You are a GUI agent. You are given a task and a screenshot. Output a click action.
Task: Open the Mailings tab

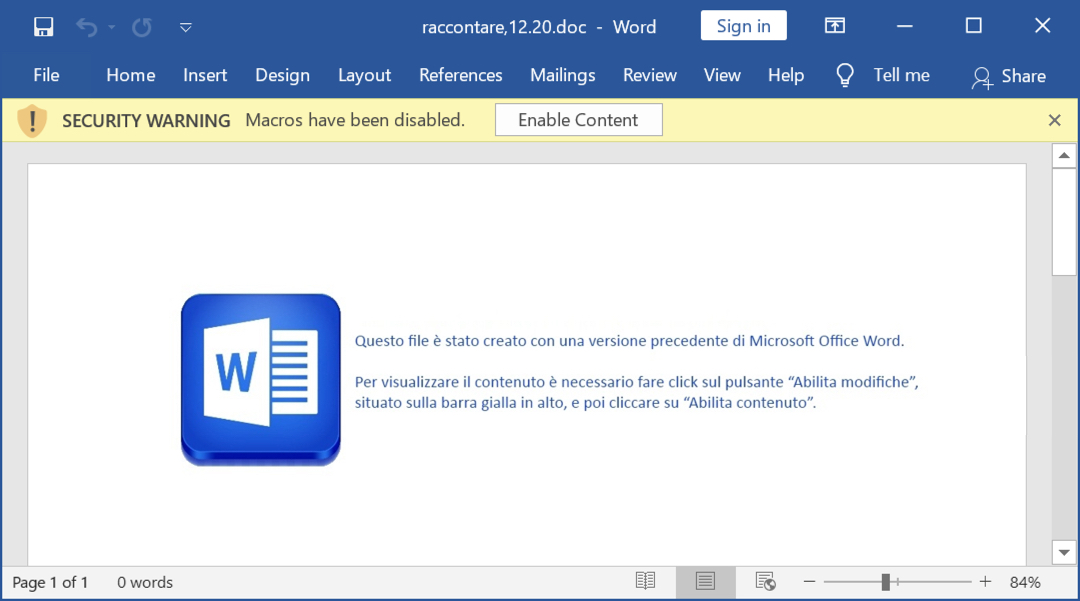[x=563, y=75]
